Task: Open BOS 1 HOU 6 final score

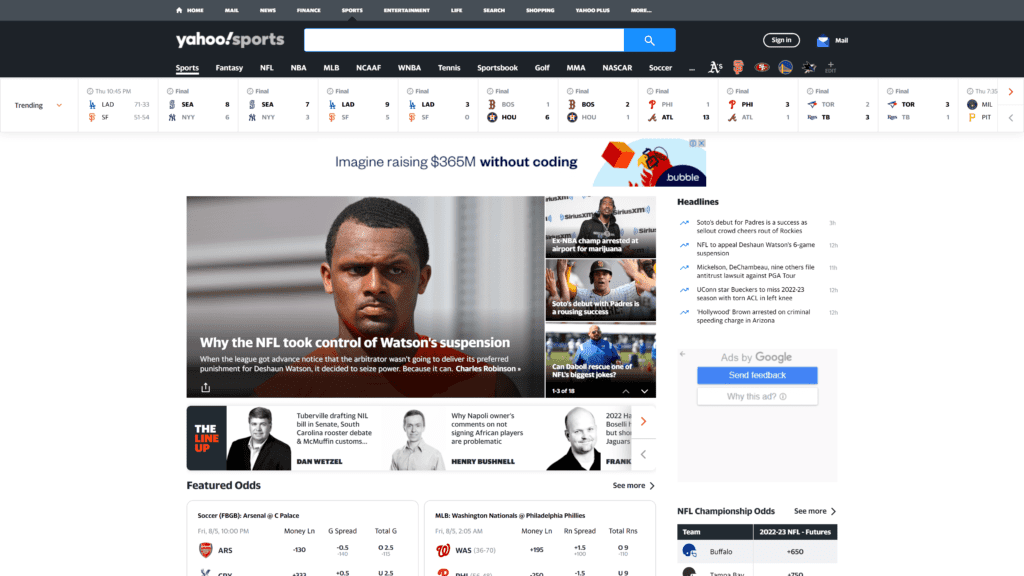Action: pos(519,105)
